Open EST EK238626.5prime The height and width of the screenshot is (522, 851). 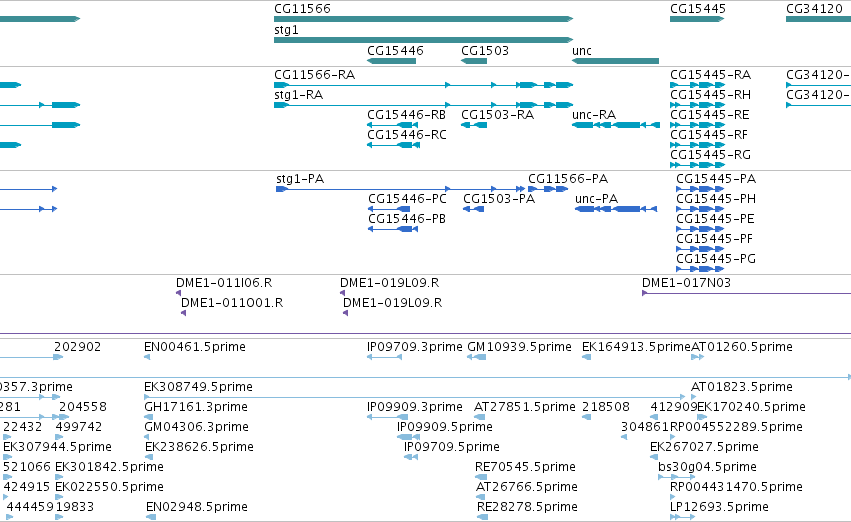tap(199, 448)
